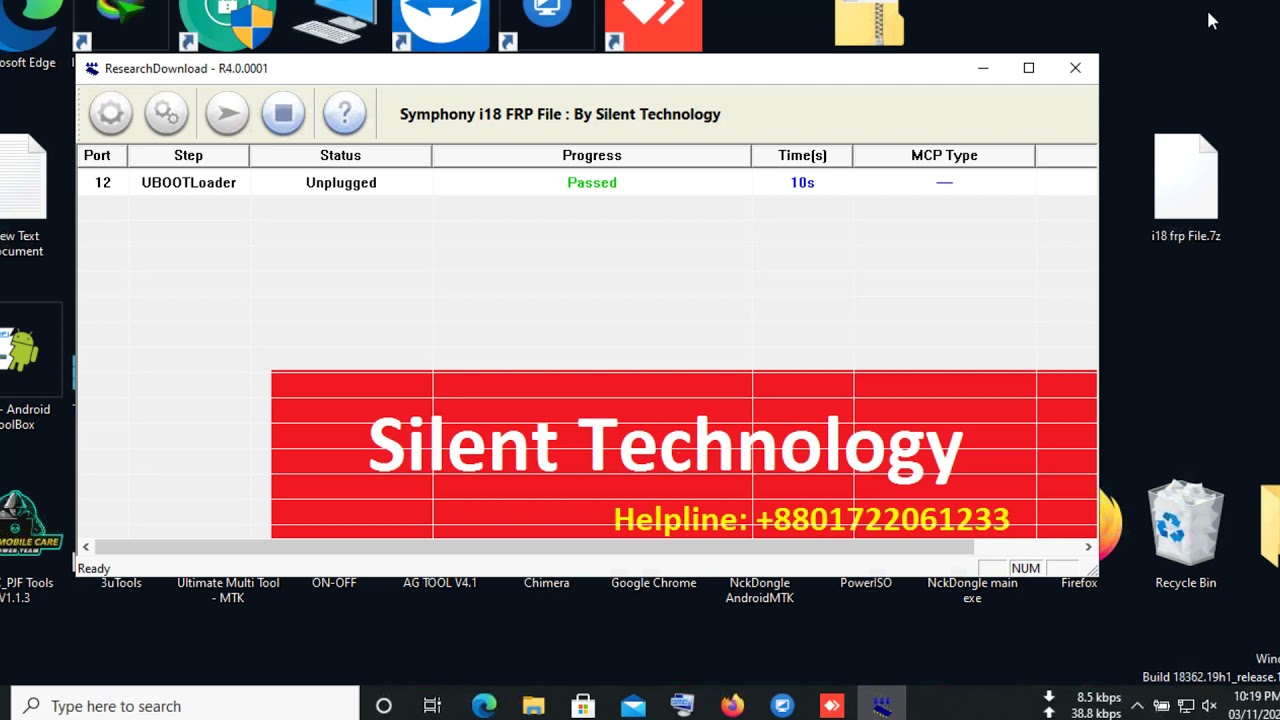Maximize the ResearchDownload window

click(1028, 68)
